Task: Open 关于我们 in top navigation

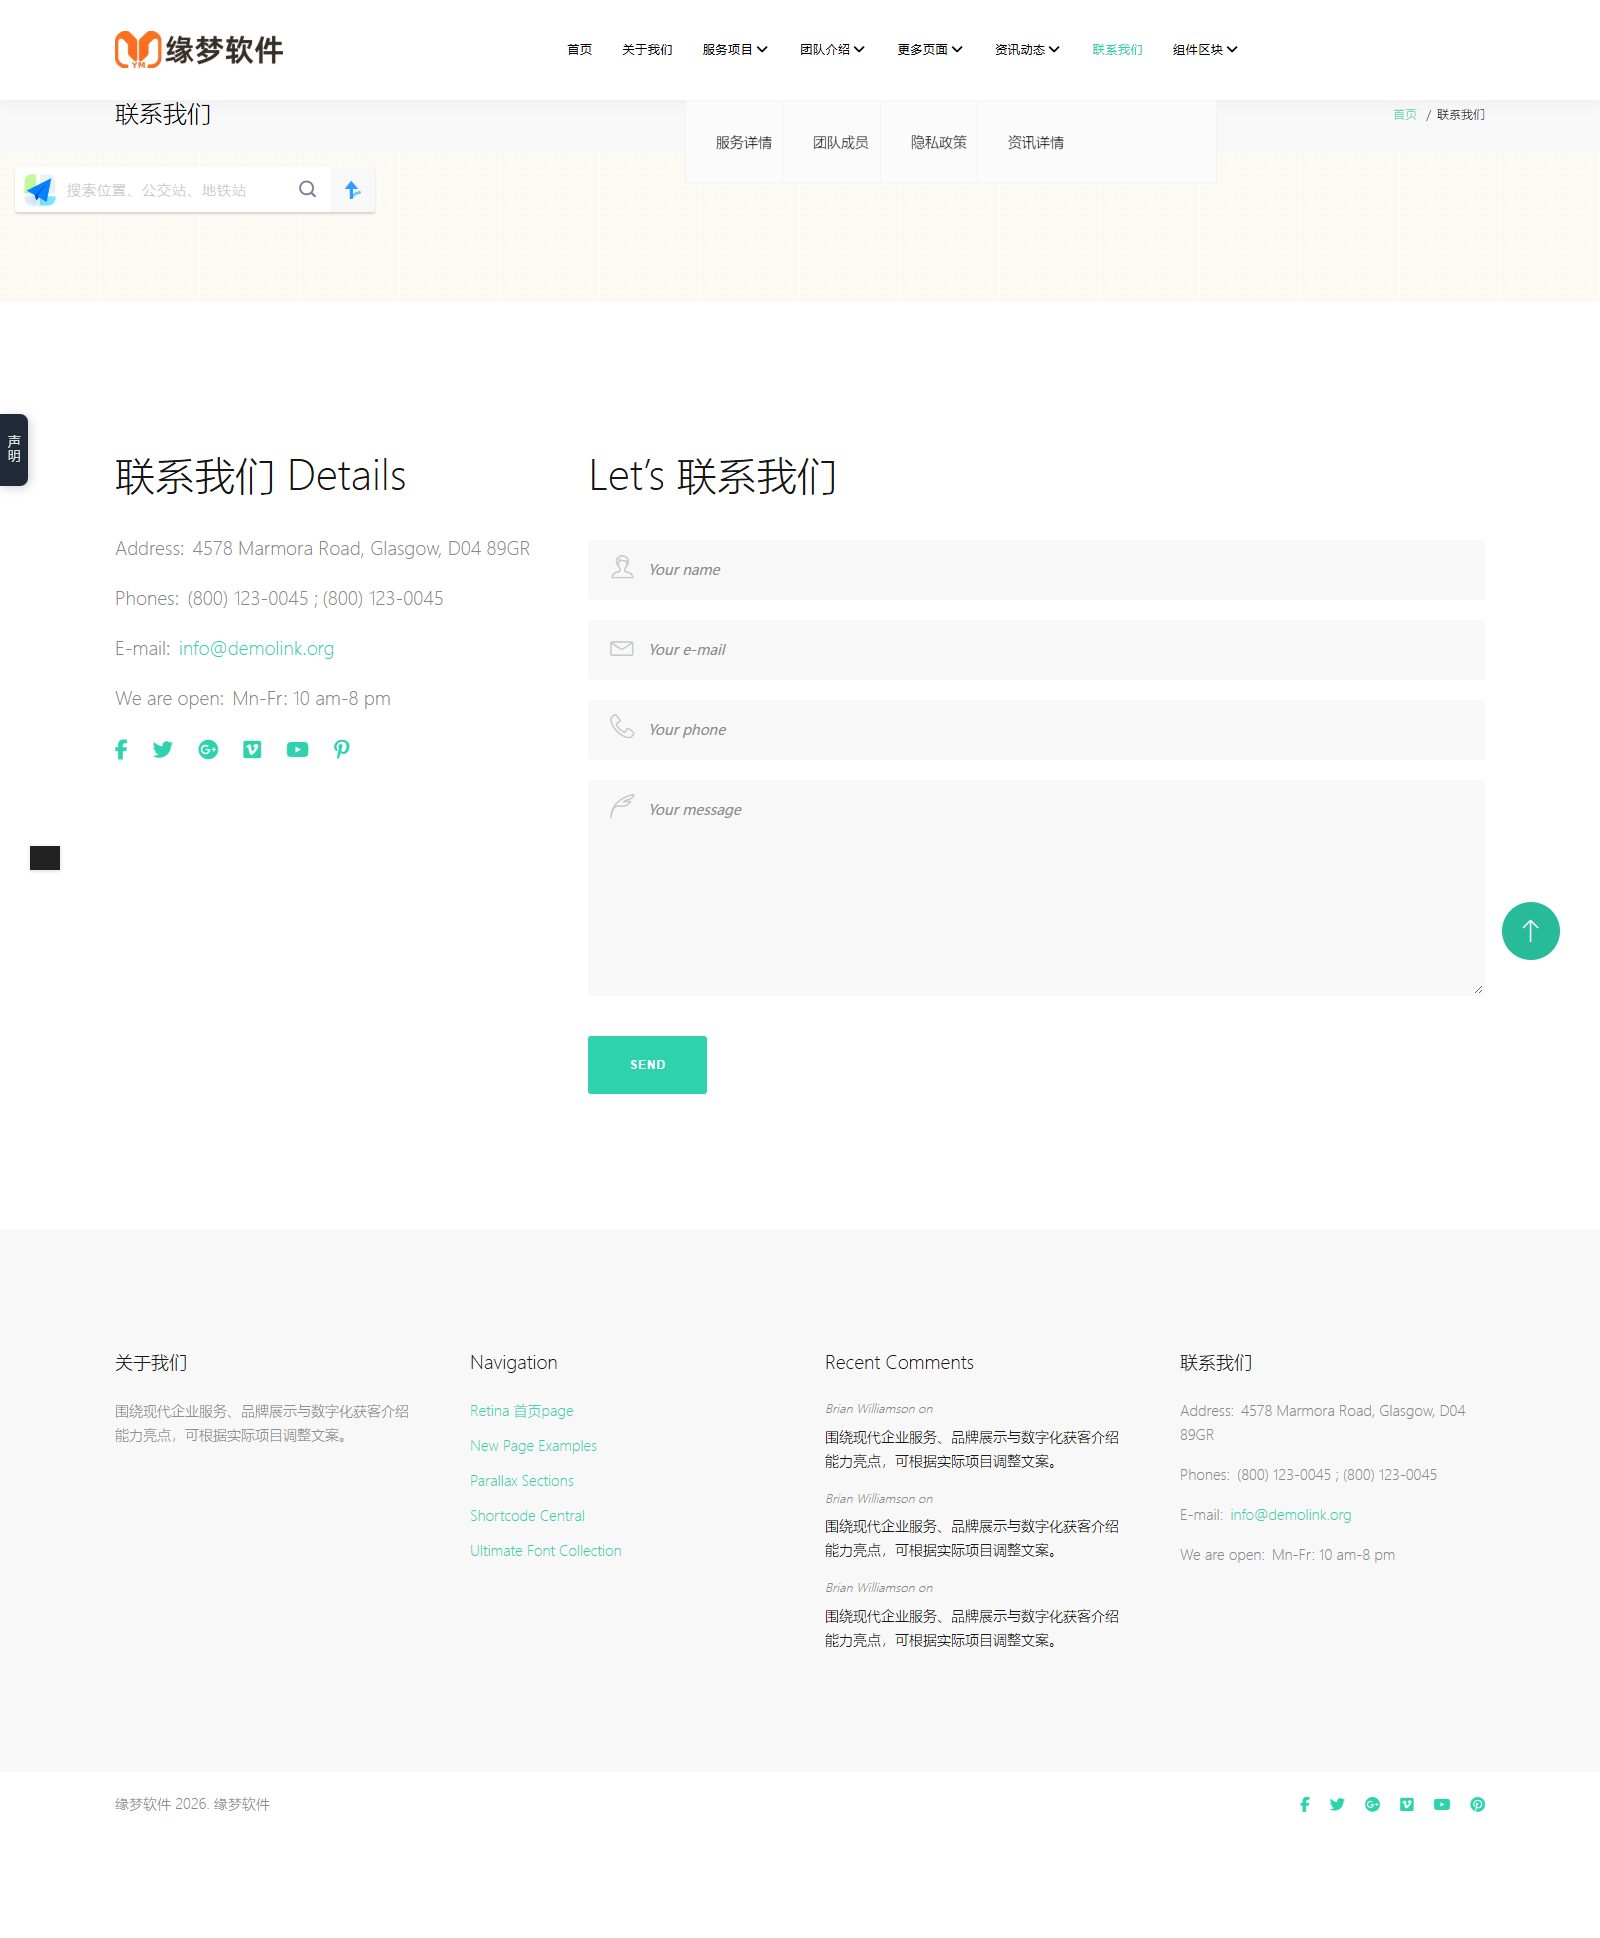Action: 647,49
